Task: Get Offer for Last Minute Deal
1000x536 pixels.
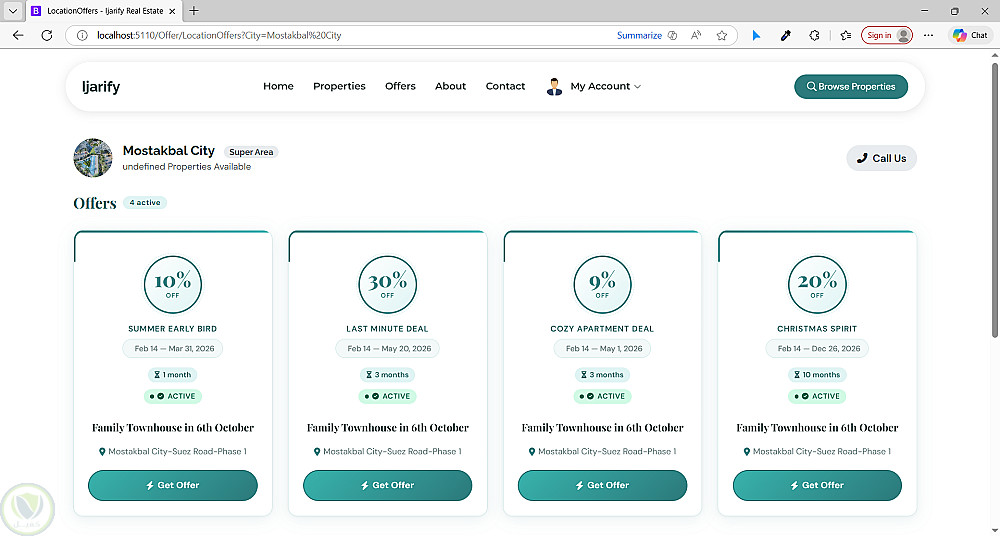Action: click(x=388, y=486)
